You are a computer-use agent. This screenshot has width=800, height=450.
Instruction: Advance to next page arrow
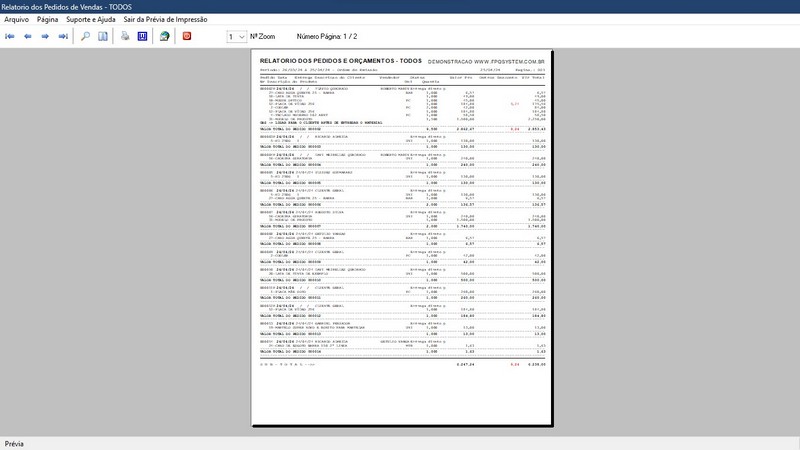(x=45, y=36)
